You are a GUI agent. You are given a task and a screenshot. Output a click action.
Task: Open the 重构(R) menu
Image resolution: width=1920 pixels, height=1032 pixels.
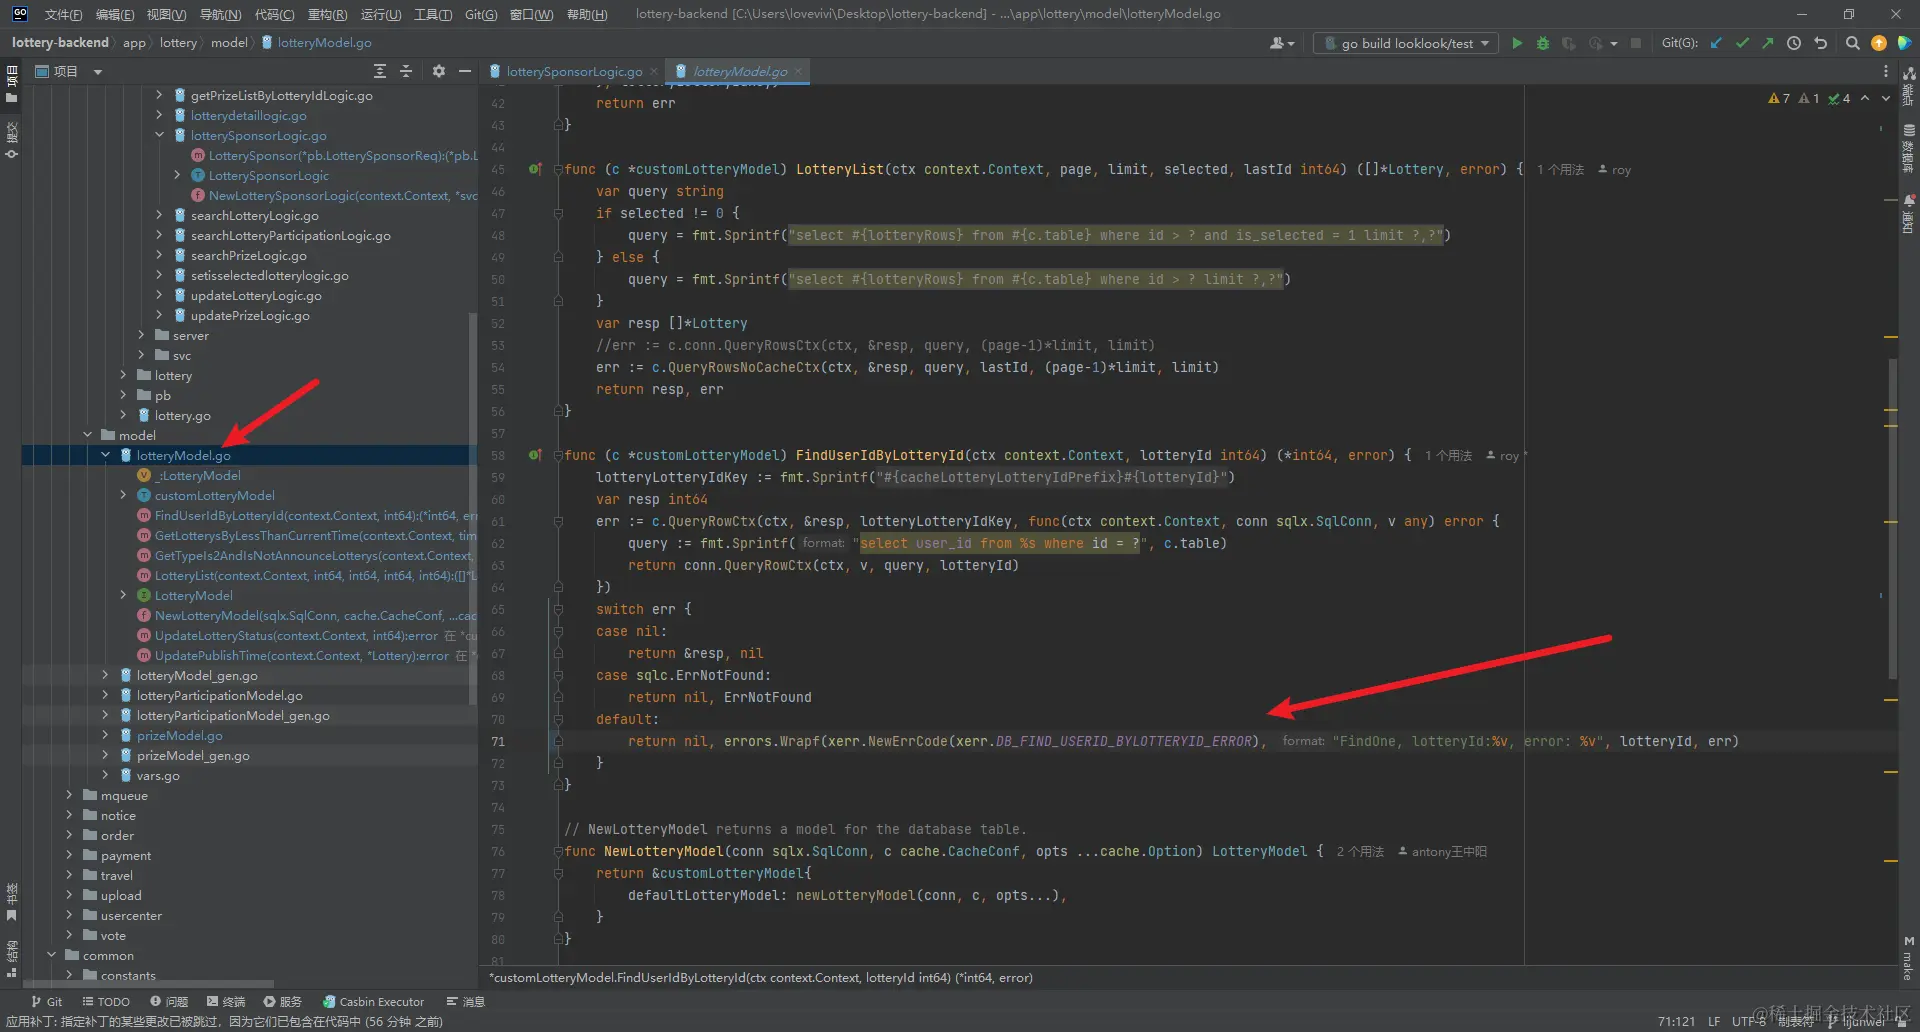point(327,14)
